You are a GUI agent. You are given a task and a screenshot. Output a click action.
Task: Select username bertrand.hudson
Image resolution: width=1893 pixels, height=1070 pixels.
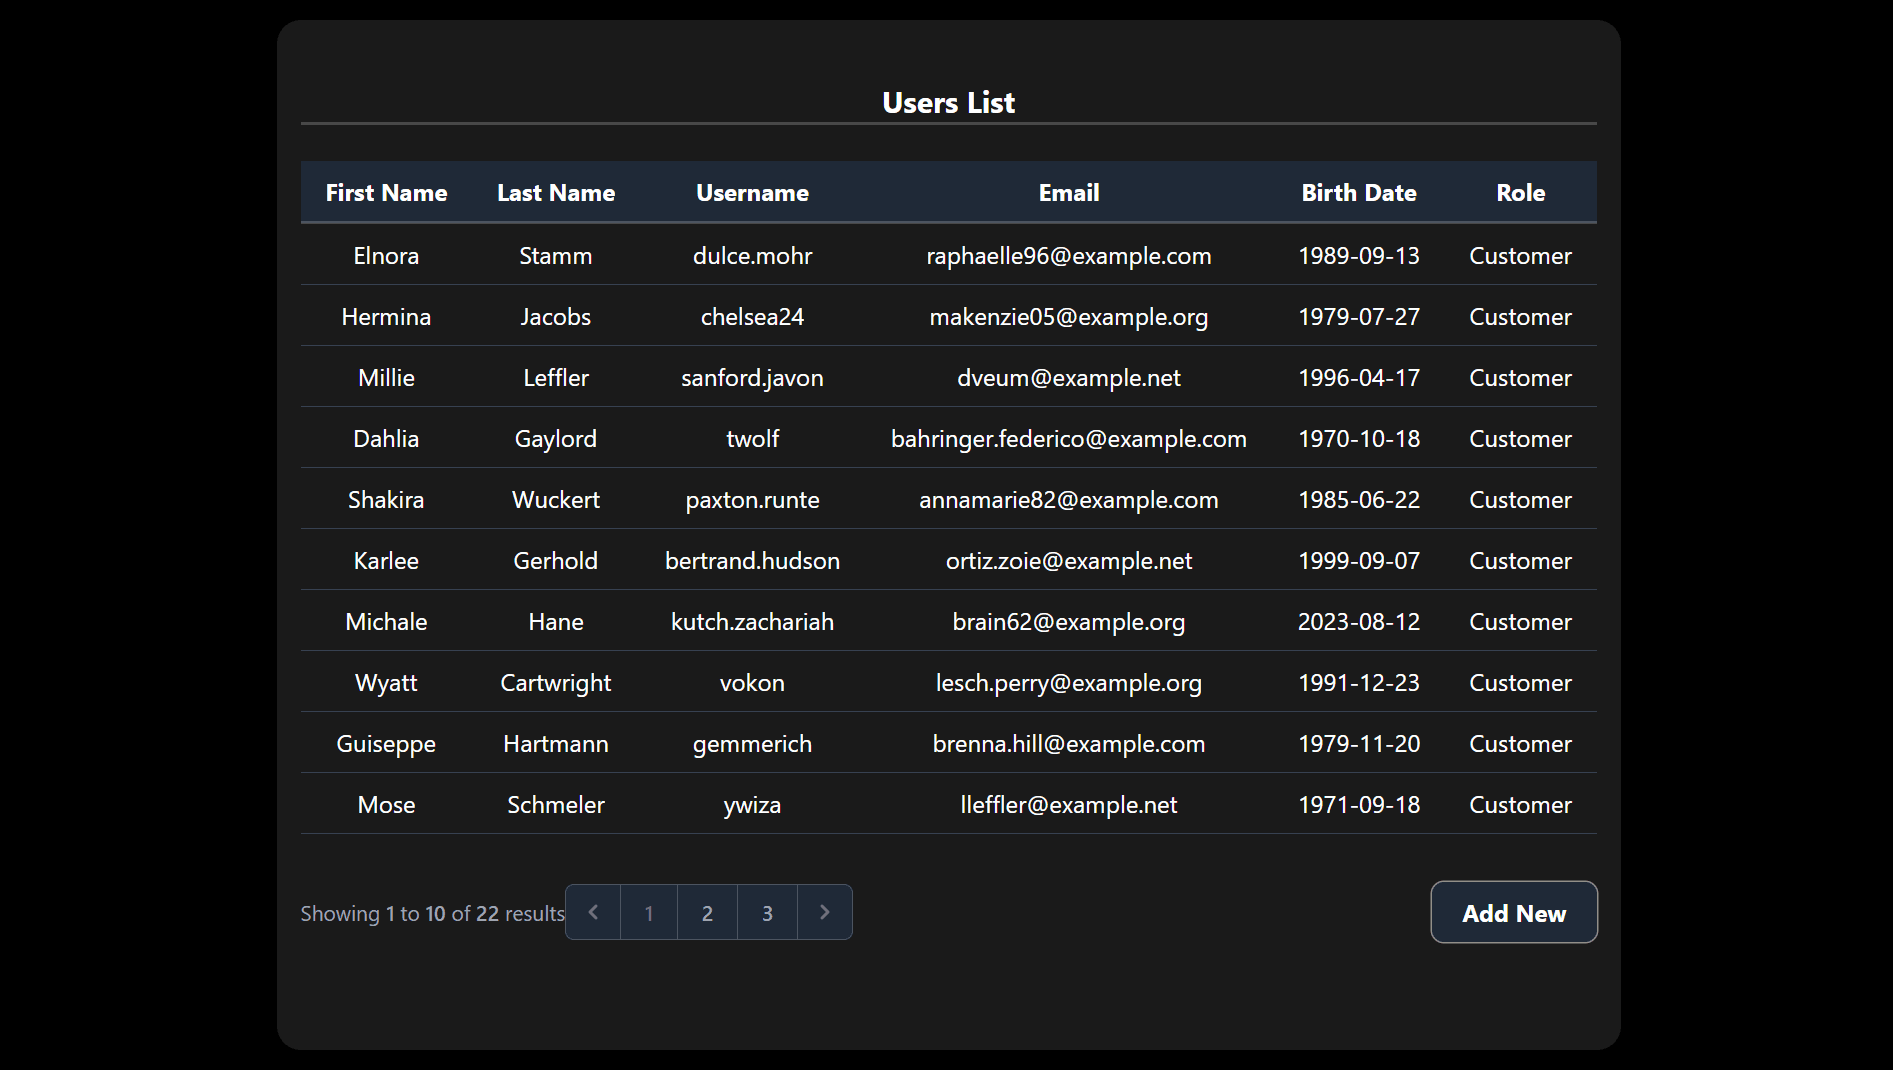[x=752, y=561]
